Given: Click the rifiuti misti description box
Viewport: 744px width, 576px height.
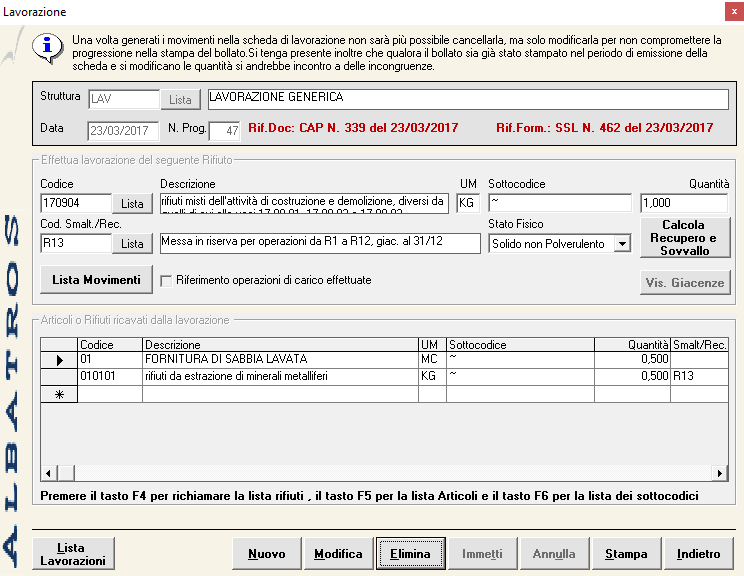Looking at the screenshot, I should (x=304, y=203).
